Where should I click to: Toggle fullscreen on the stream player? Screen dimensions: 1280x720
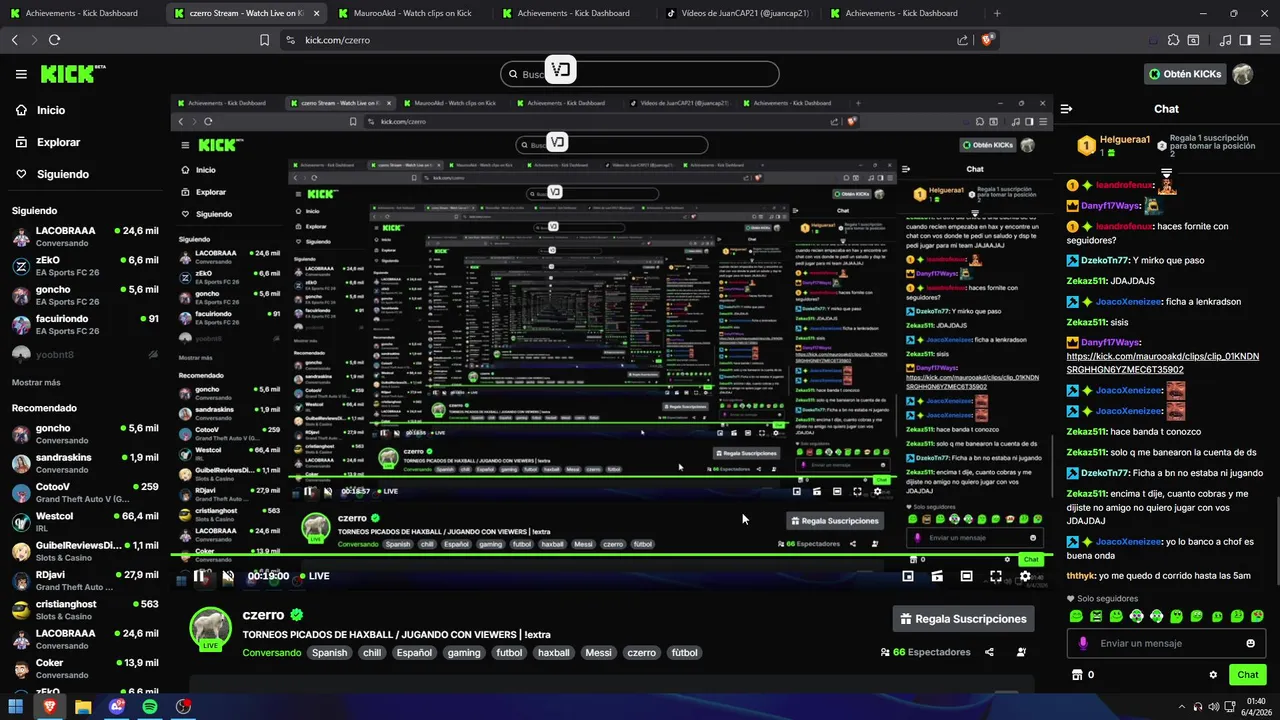996,576
